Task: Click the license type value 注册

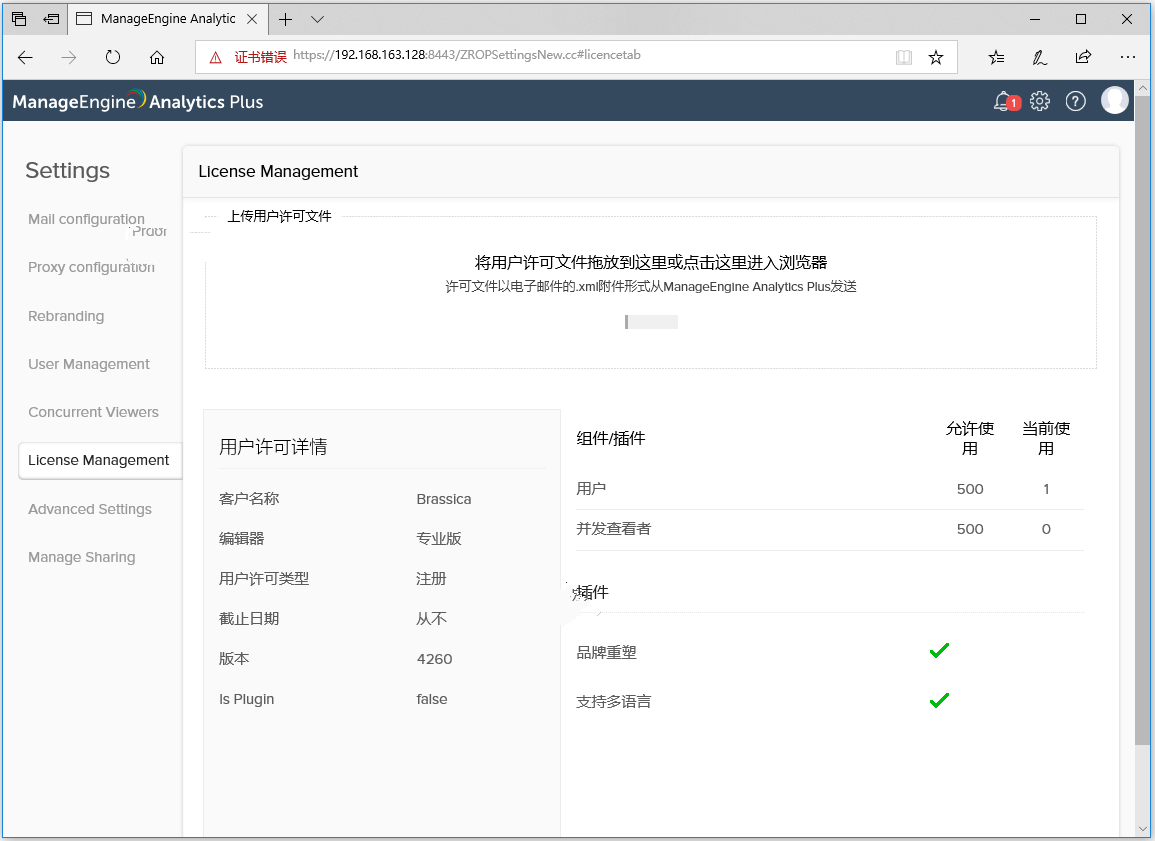Action: [x=432, y=579]
